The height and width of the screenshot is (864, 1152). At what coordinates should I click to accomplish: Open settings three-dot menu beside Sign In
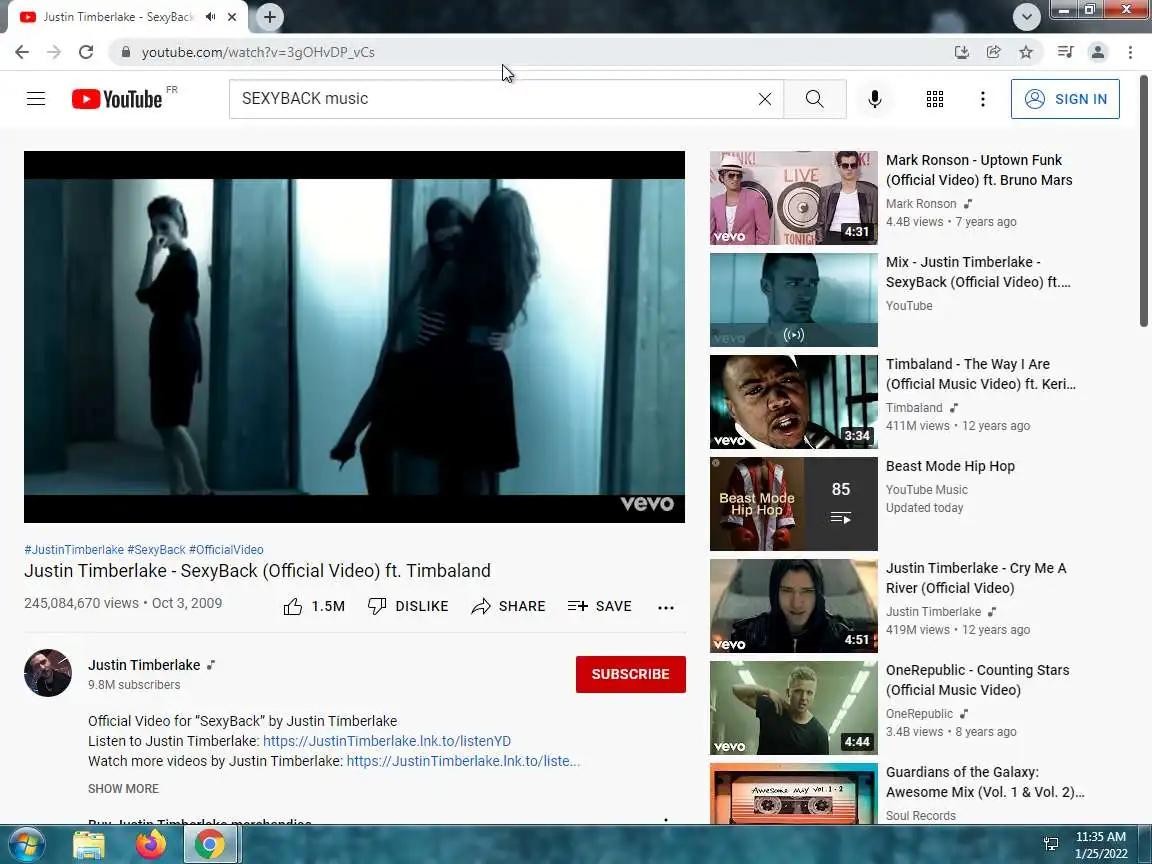(x=983, y=98)
